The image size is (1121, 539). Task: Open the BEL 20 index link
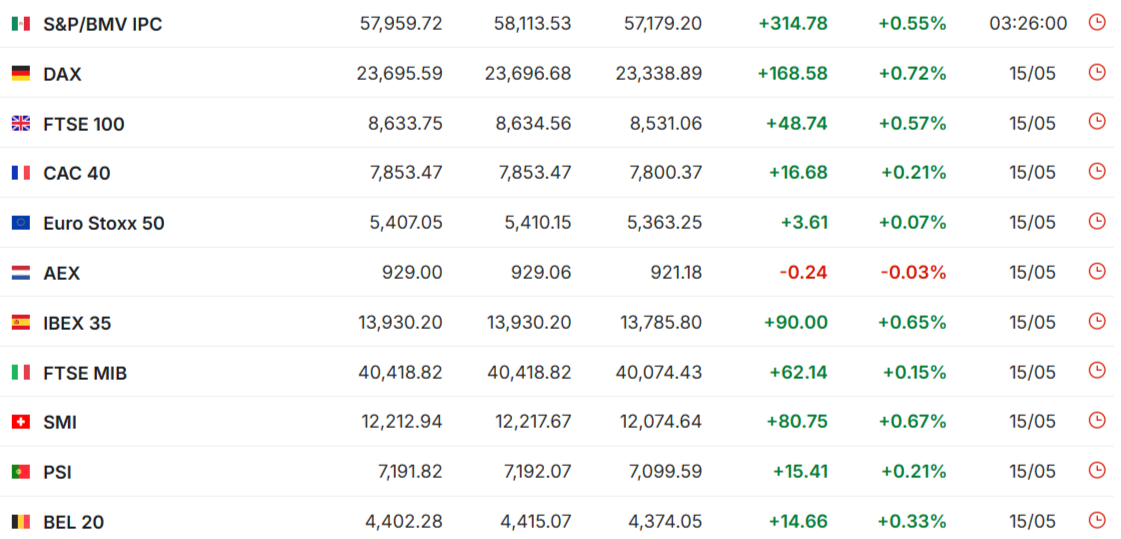coord(74,523)
